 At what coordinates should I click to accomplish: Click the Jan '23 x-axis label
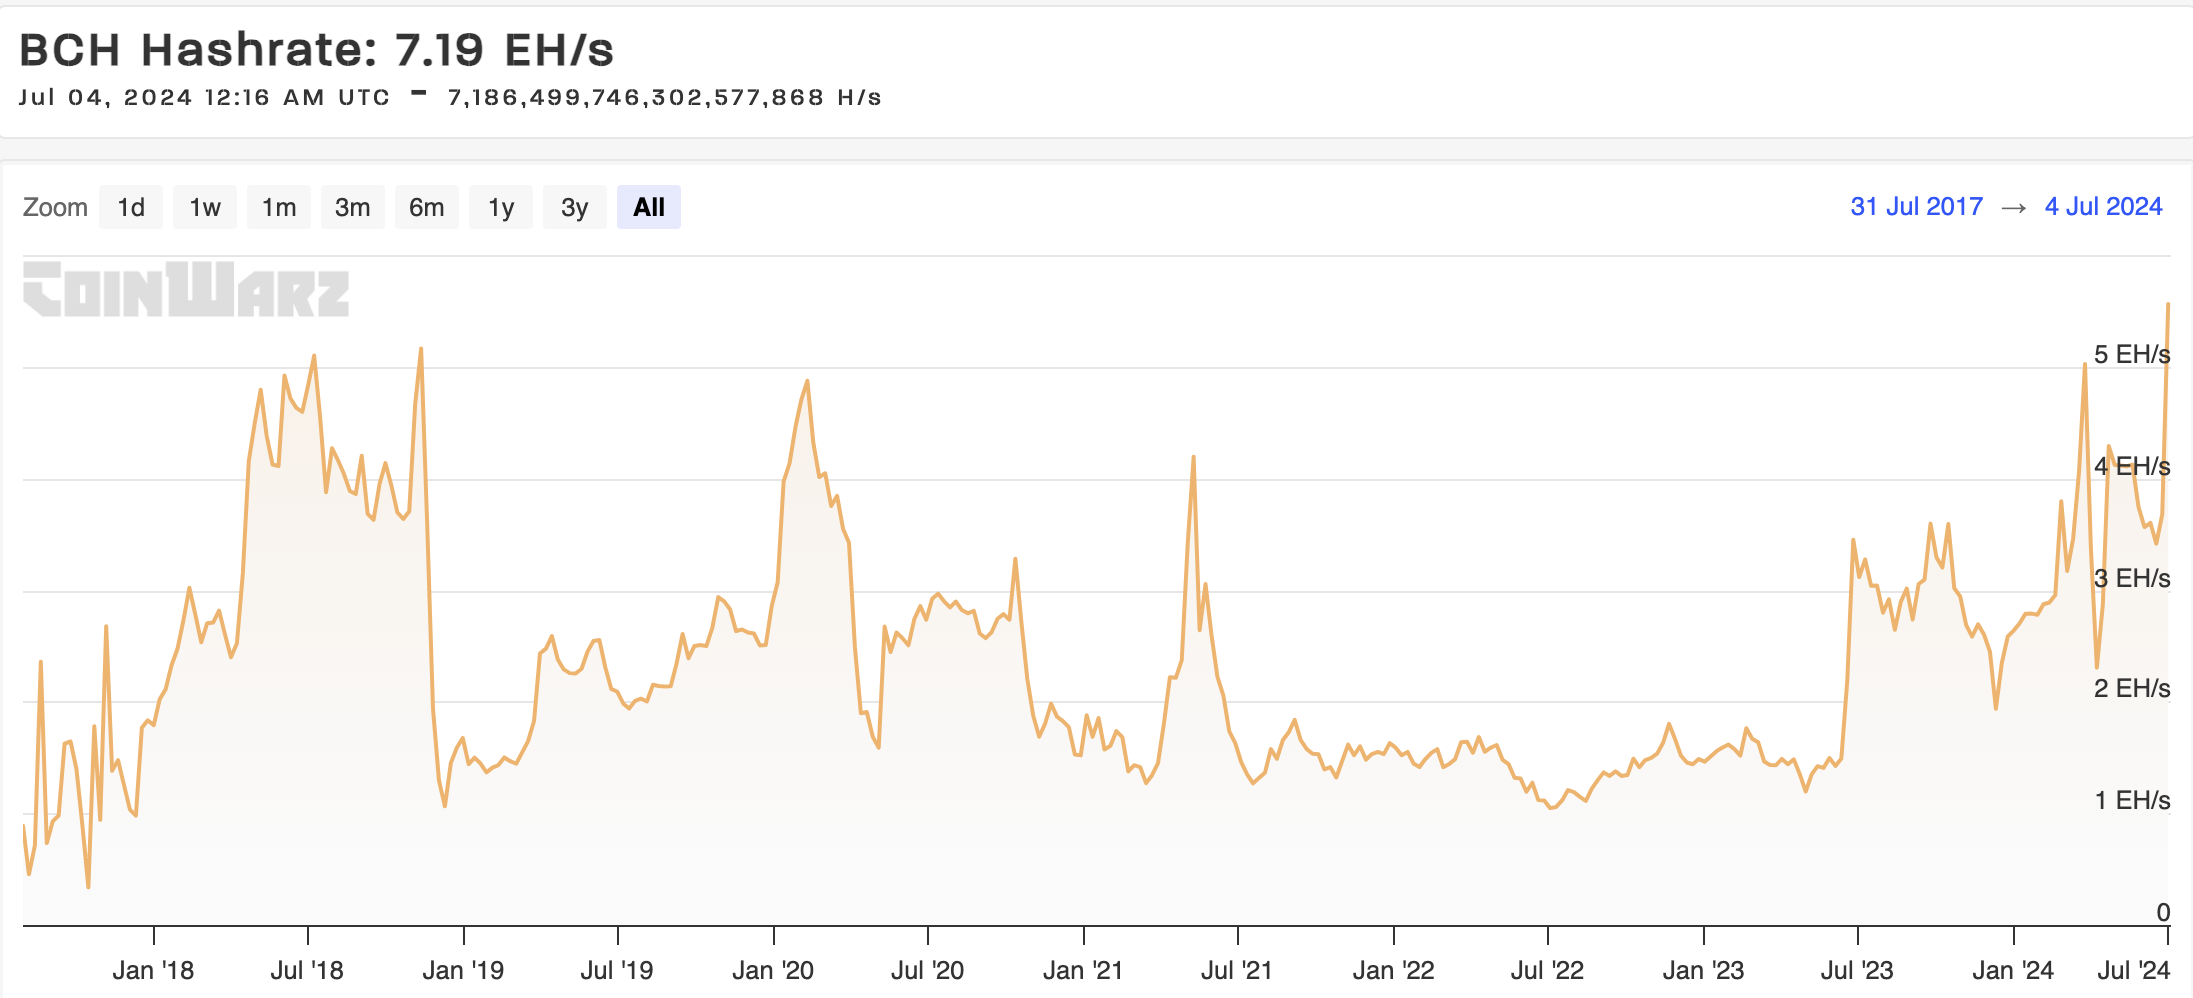1703,970
